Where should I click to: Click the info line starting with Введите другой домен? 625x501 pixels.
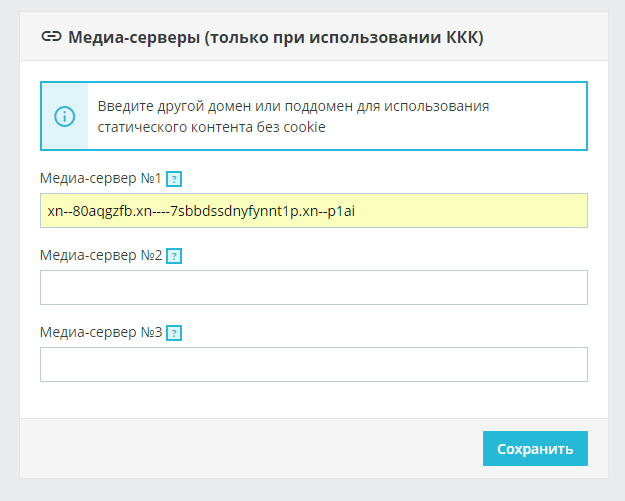(x=293, y=106)
